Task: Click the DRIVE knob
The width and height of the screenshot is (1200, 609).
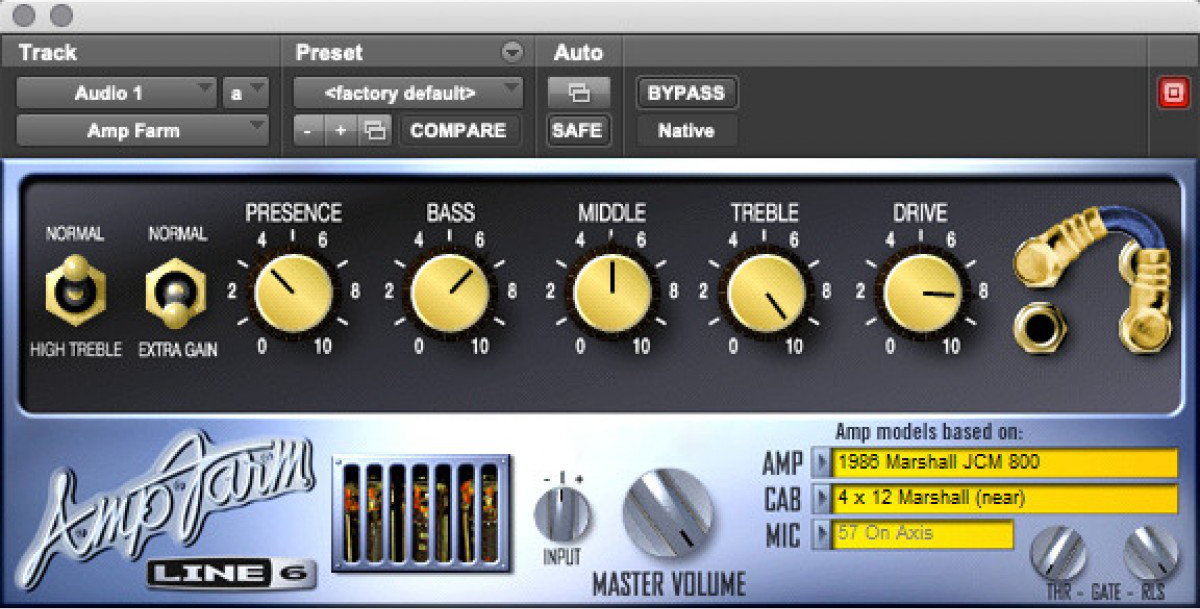Action: [x=922, y=293]
